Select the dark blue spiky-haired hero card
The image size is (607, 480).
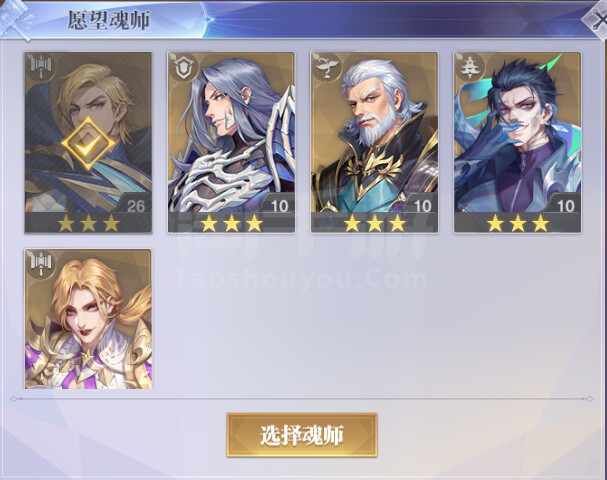tap(517, 142)
